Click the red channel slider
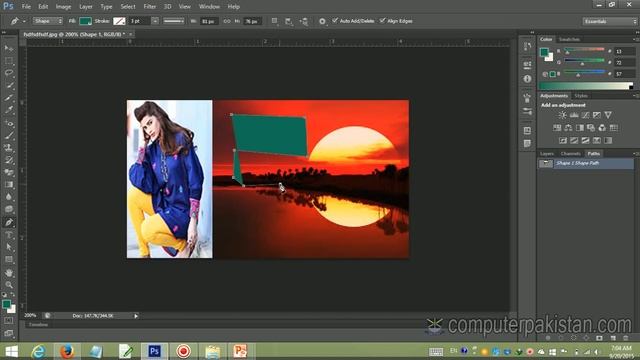The width and height of the screenshot is (640, 360). point(584,51)
